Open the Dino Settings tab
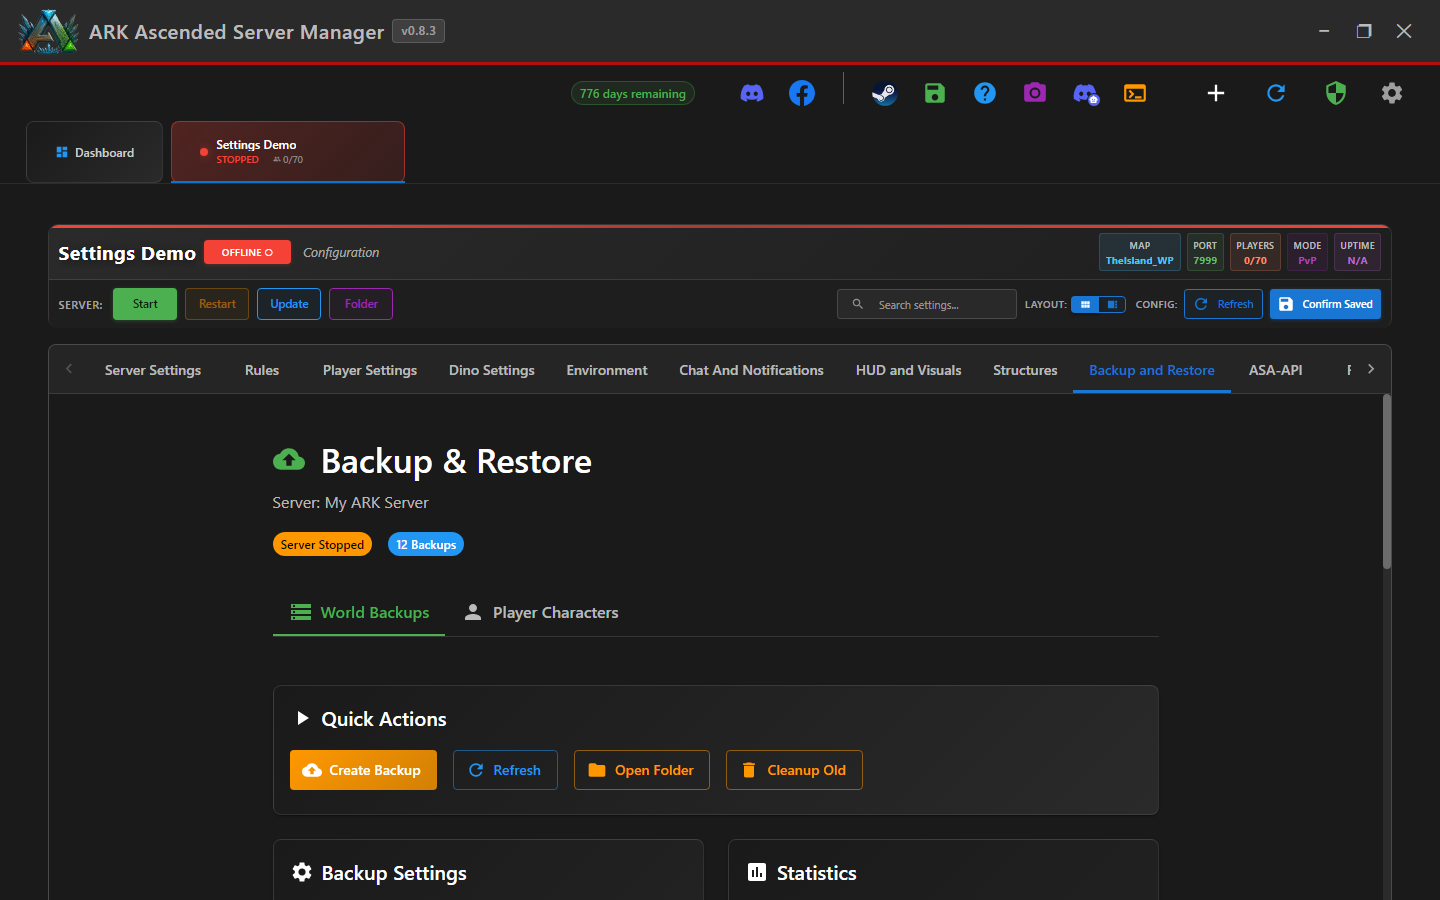This screenshot has width=1440, height=900. pos(492,370)
